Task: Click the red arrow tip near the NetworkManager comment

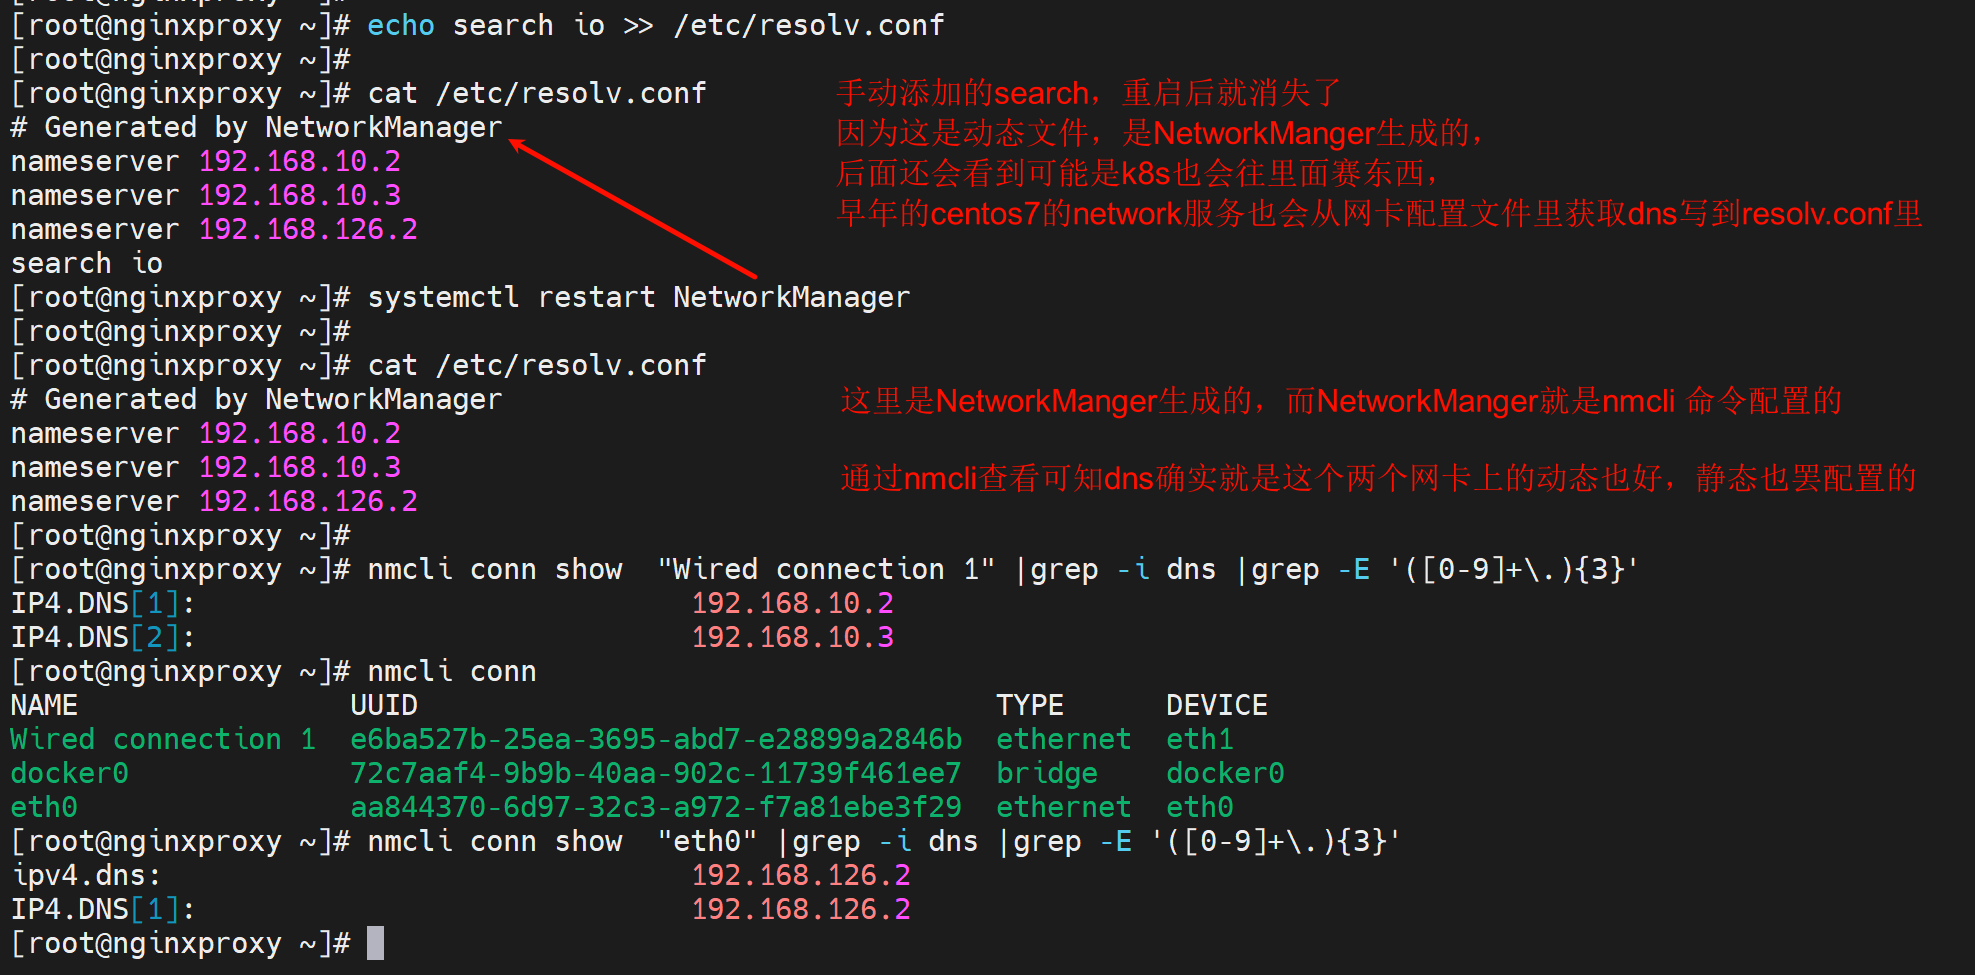Action: tap(514, 143)
